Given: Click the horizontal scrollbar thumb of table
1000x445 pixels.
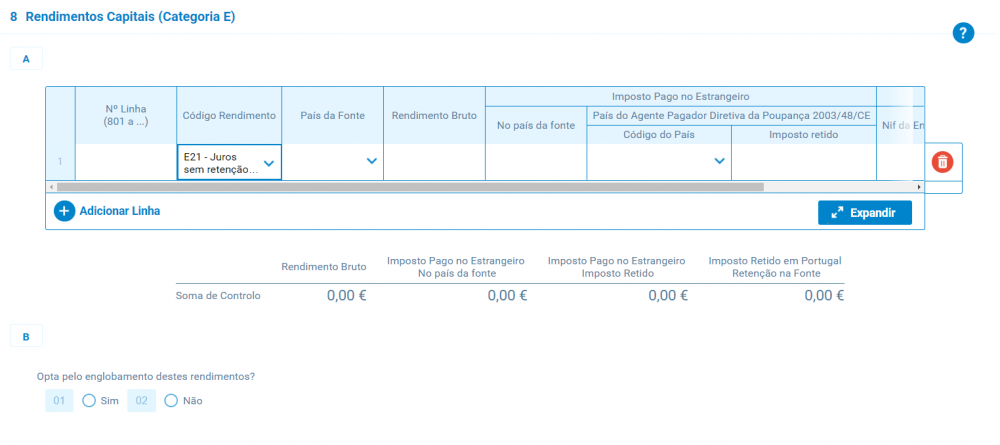Looking at the screenshot, I should [410, 187].
